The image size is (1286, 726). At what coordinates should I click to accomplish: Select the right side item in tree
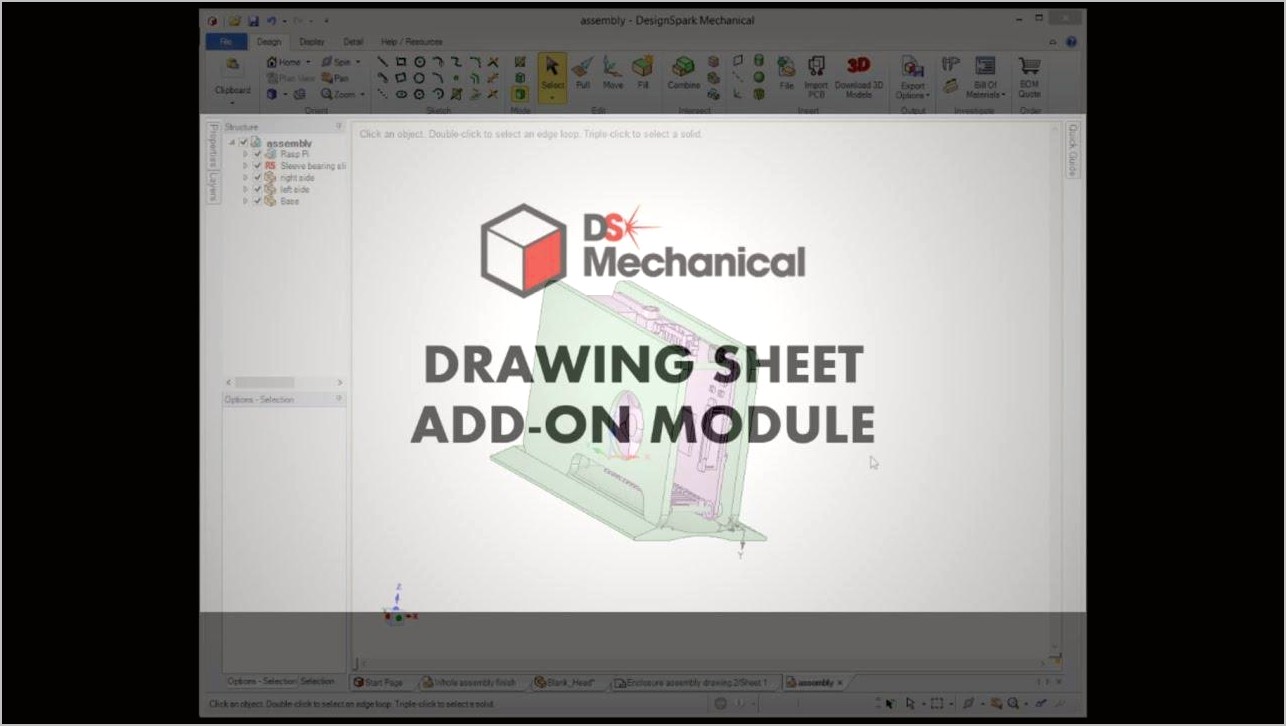pyautogui.click(x=297, y=178)
